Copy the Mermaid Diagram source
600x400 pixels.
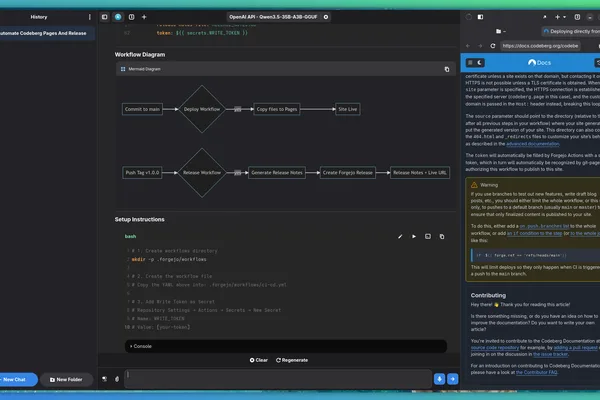(x=447, y=69)
